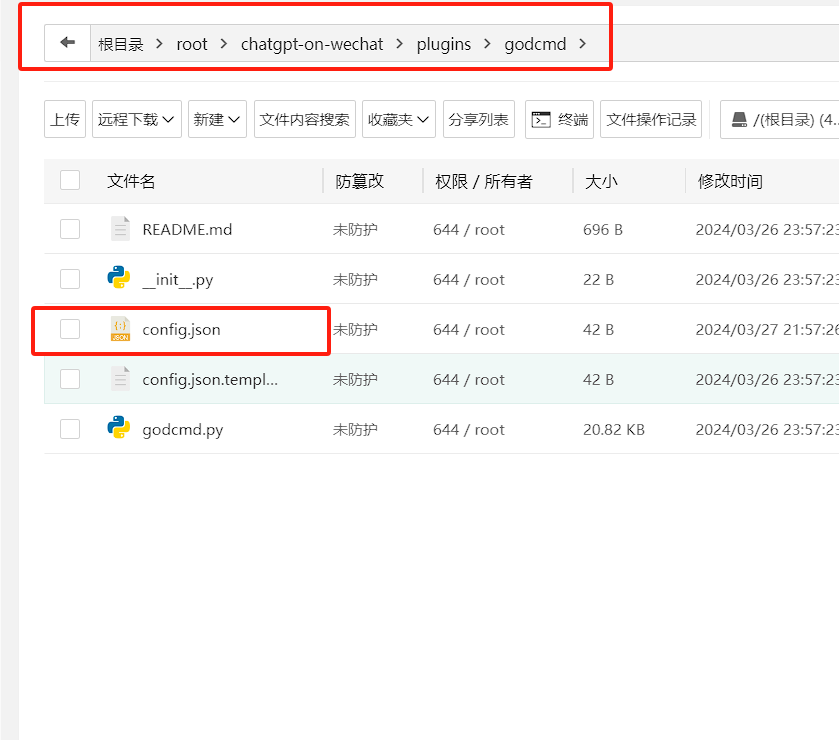Click the godcmd.py Python icon
The image size is (839, 740).
[x=120, y=429]
